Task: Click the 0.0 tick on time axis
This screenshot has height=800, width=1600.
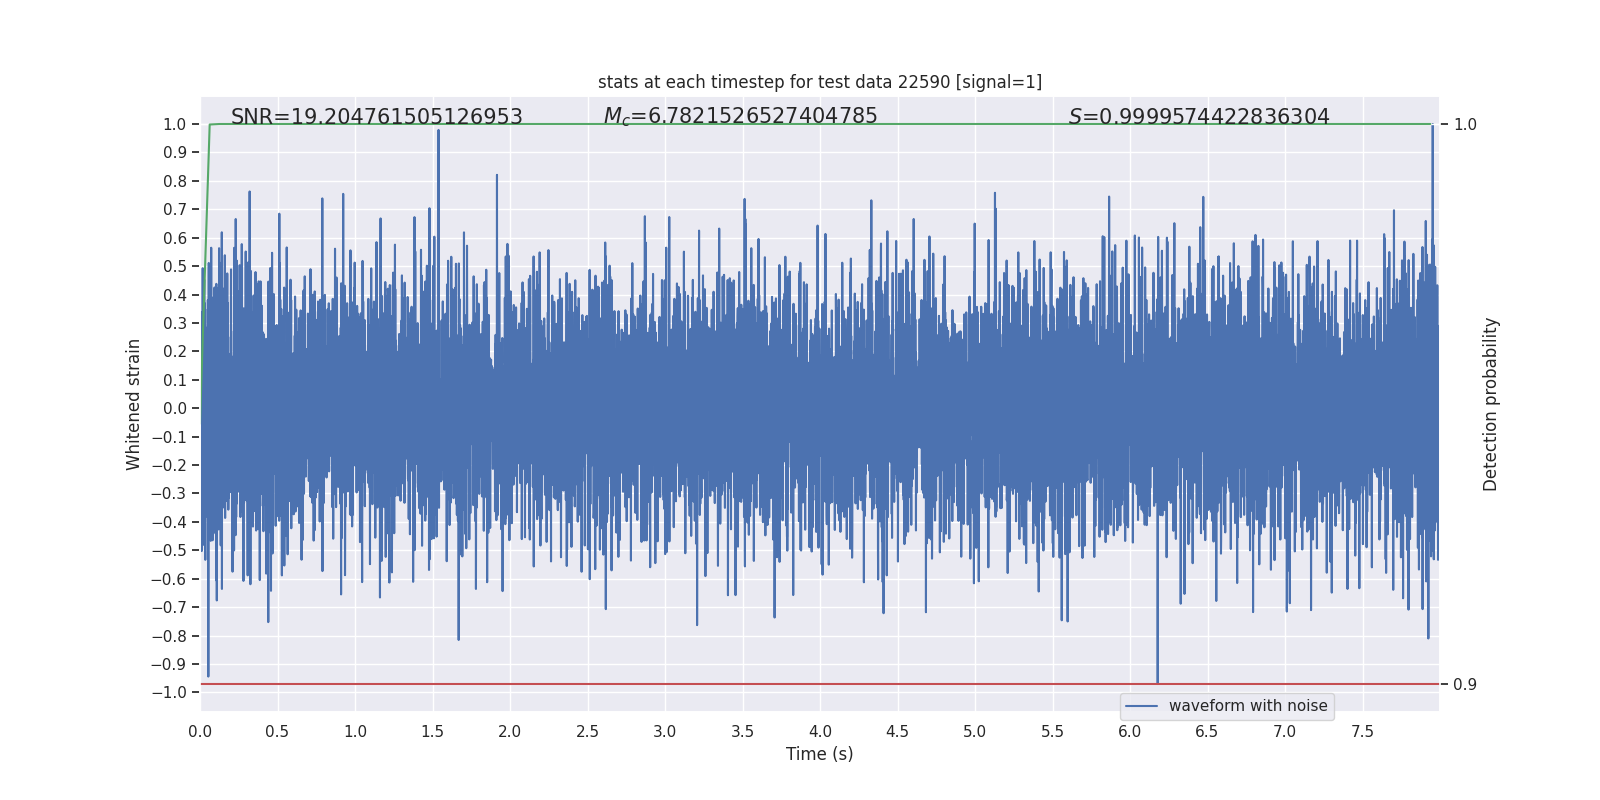Action: pos(200,732)
